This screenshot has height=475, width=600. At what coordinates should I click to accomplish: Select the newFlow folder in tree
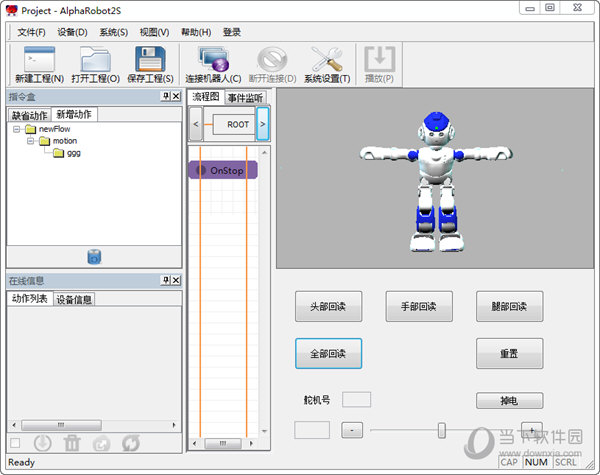(x=48, y=129)
